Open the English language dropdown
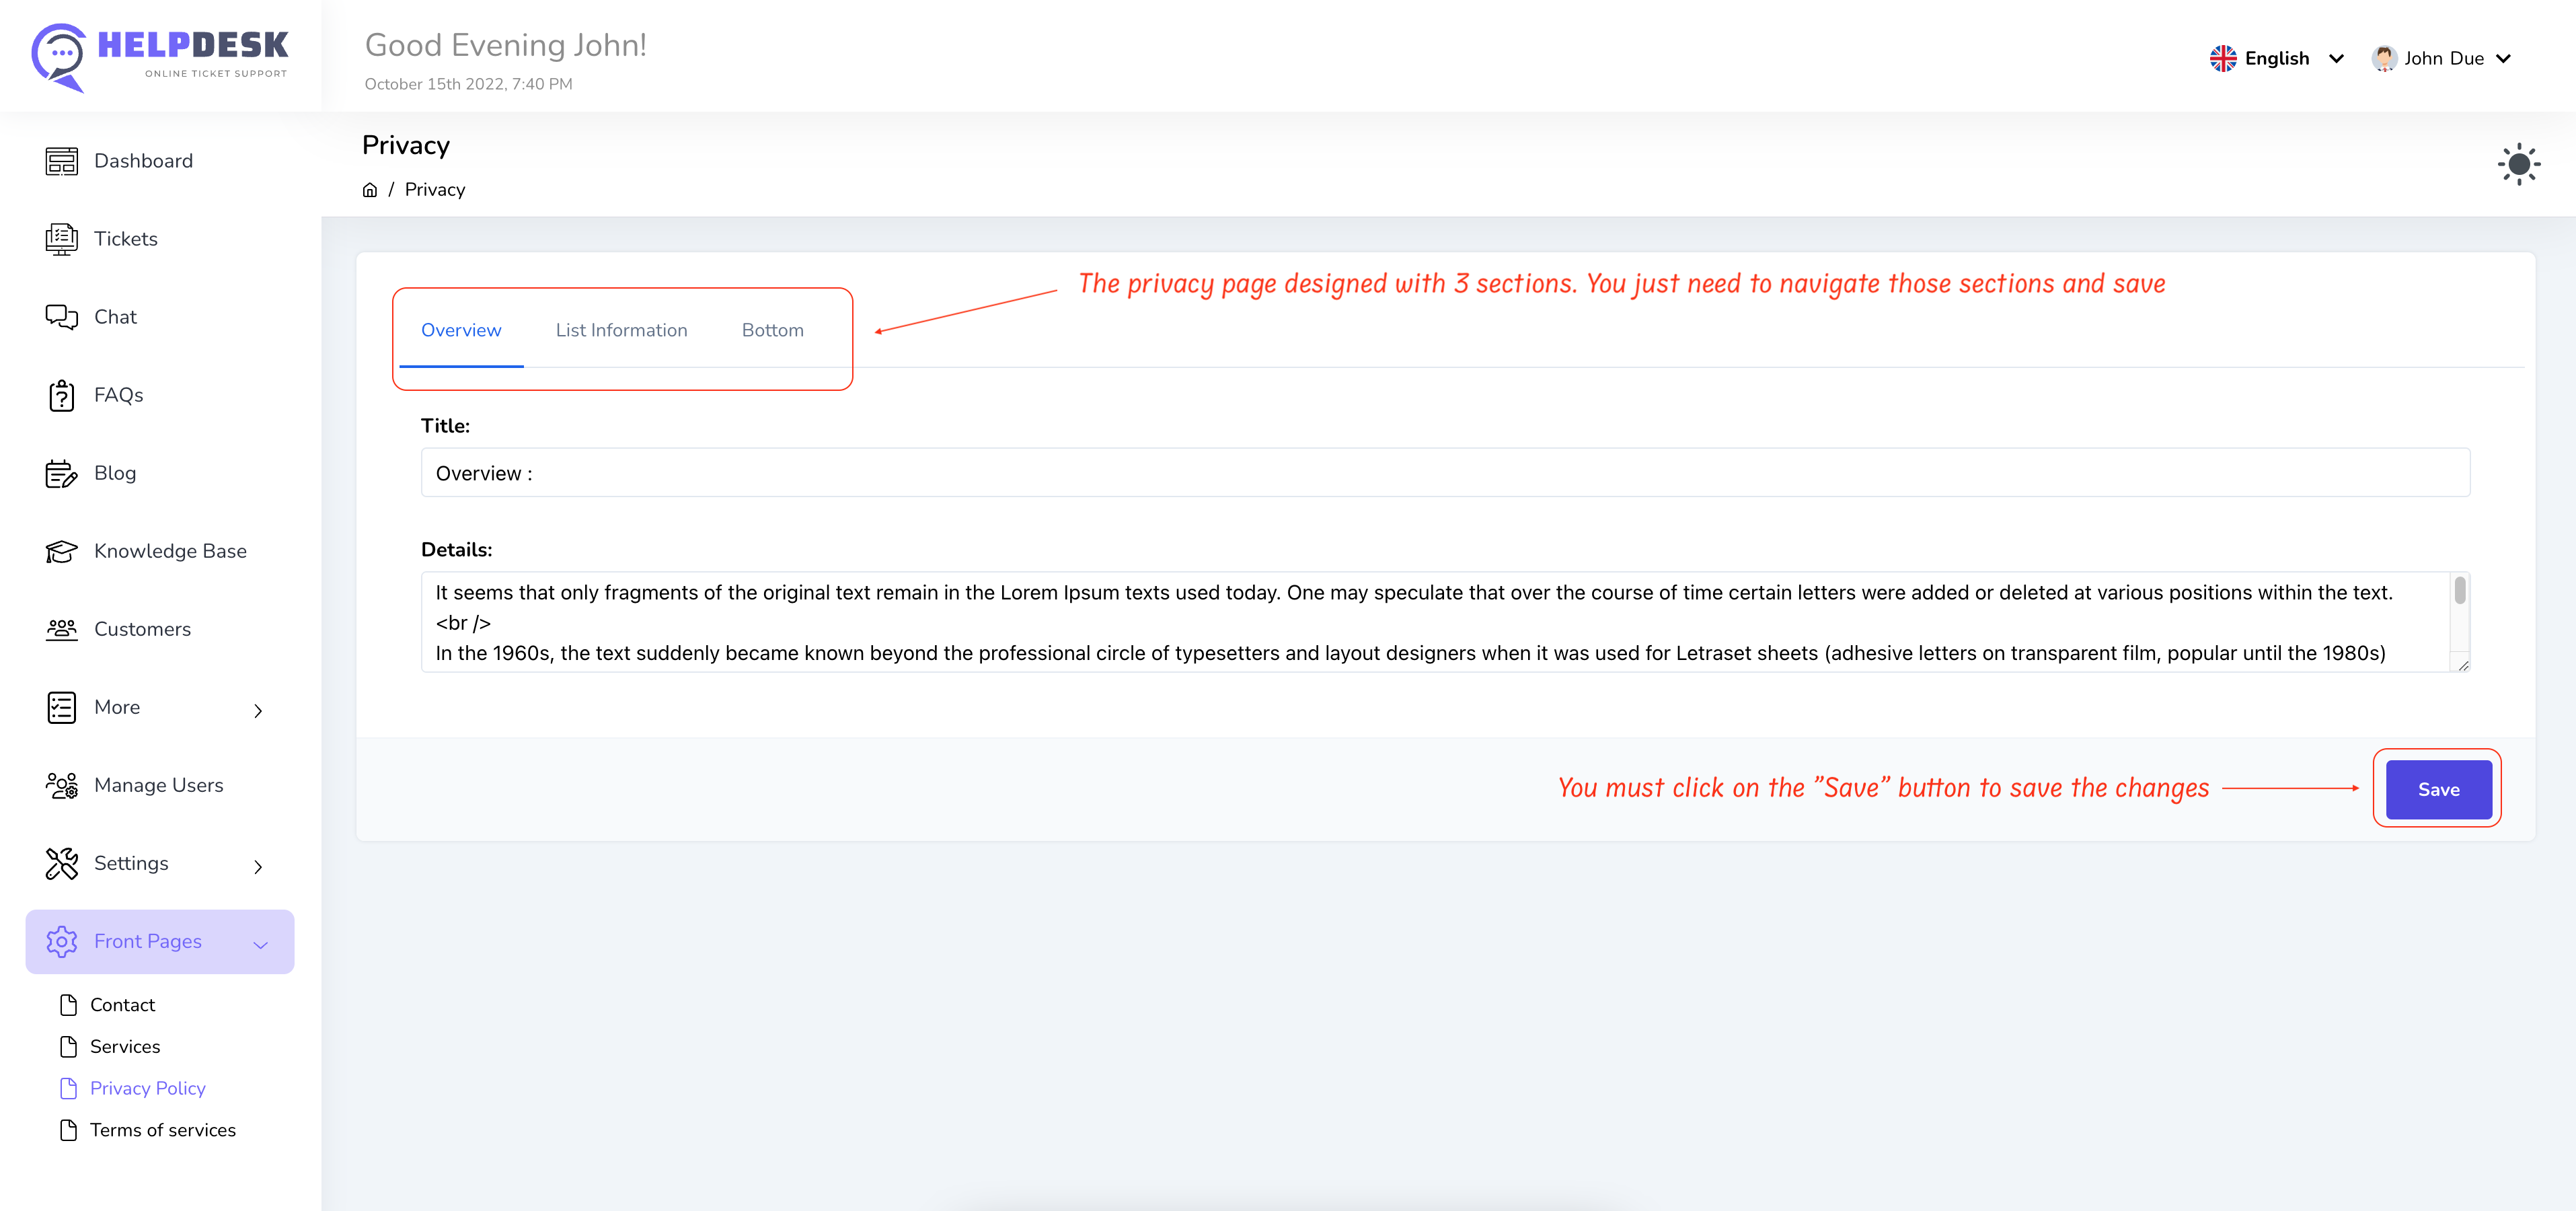The image size is (2576, 1211). [x=2276, y=58]
